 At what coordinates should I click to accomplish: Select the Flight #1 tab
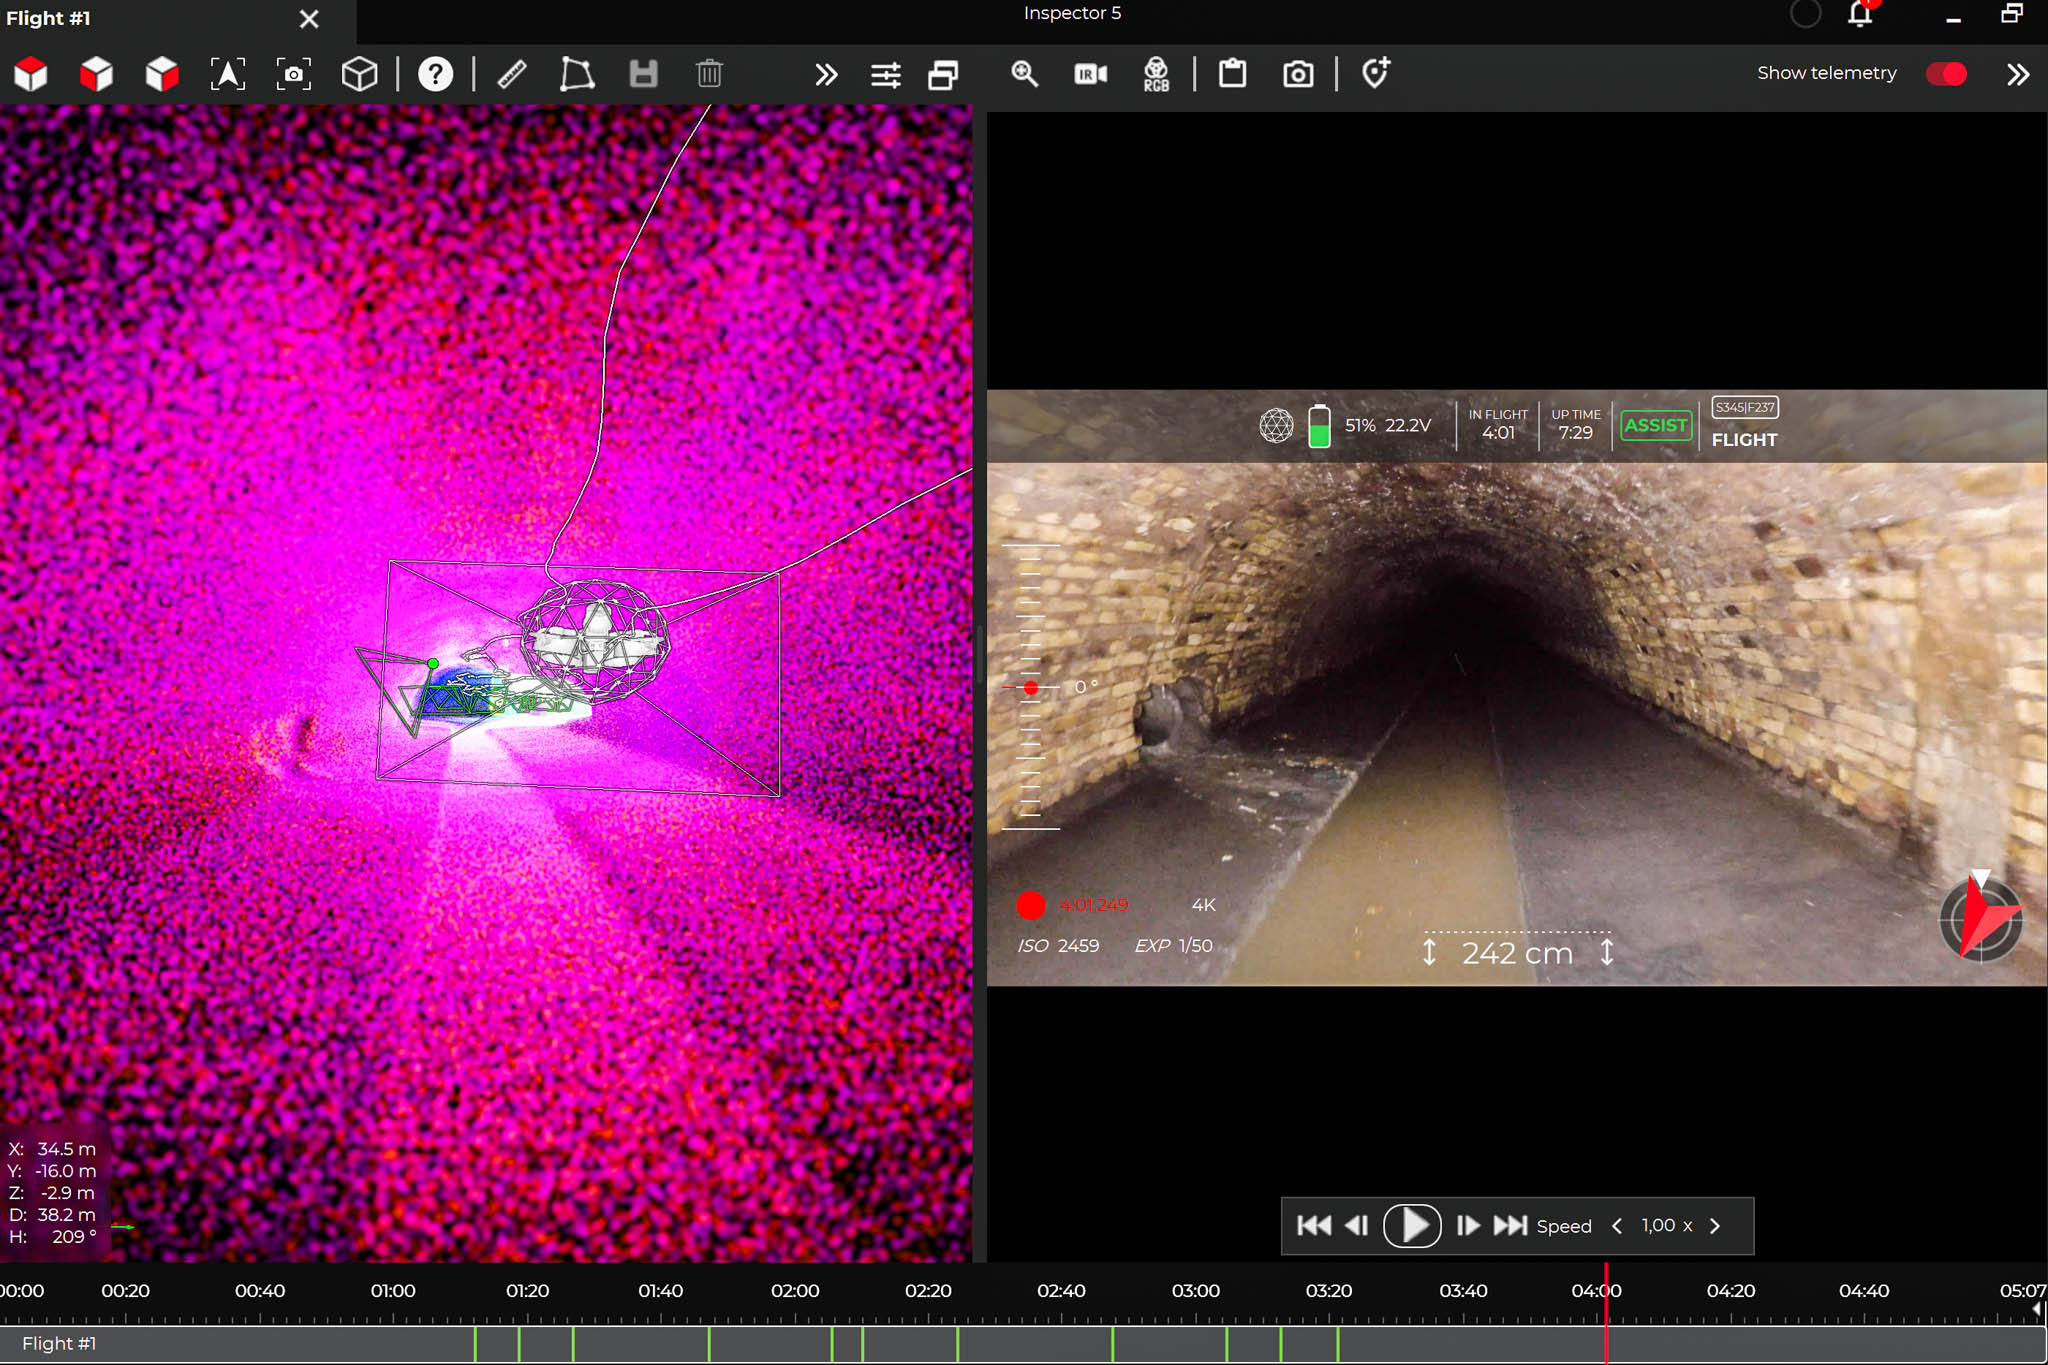(x=48, y=18)
